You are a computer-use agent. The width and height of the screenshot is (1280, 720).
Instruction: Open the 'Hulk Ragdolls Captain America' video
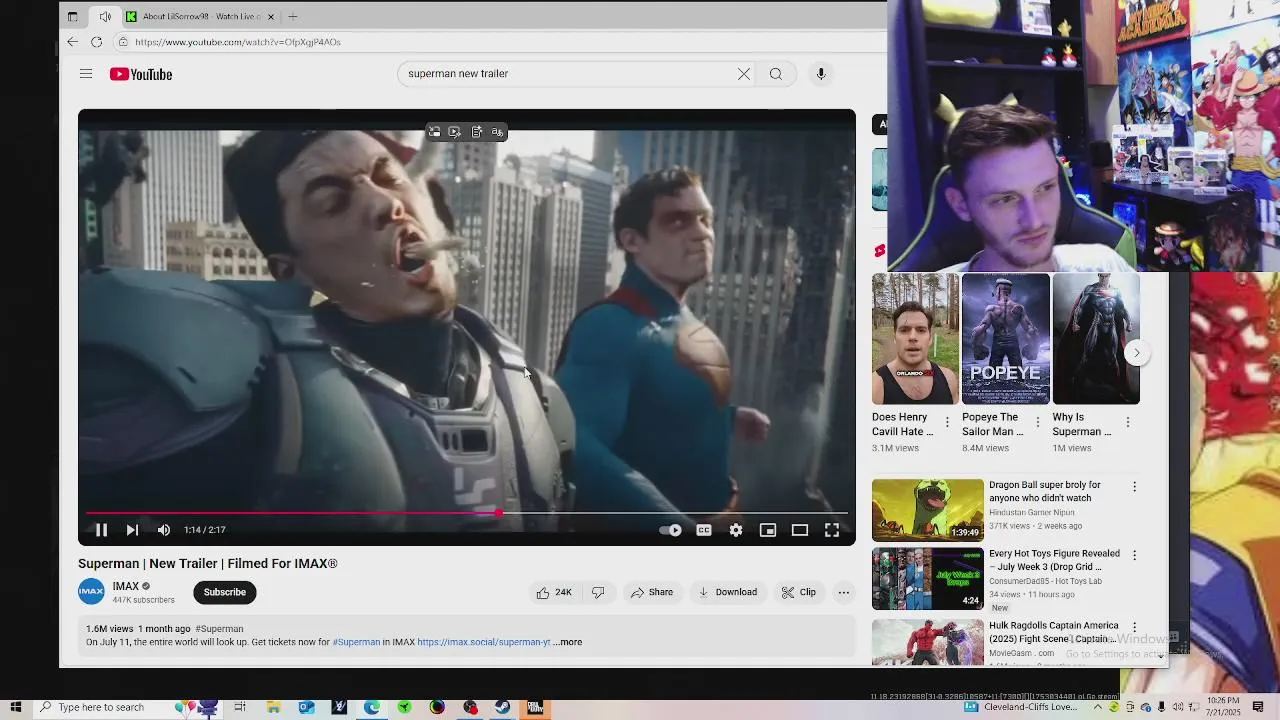[x=928, y=642]
